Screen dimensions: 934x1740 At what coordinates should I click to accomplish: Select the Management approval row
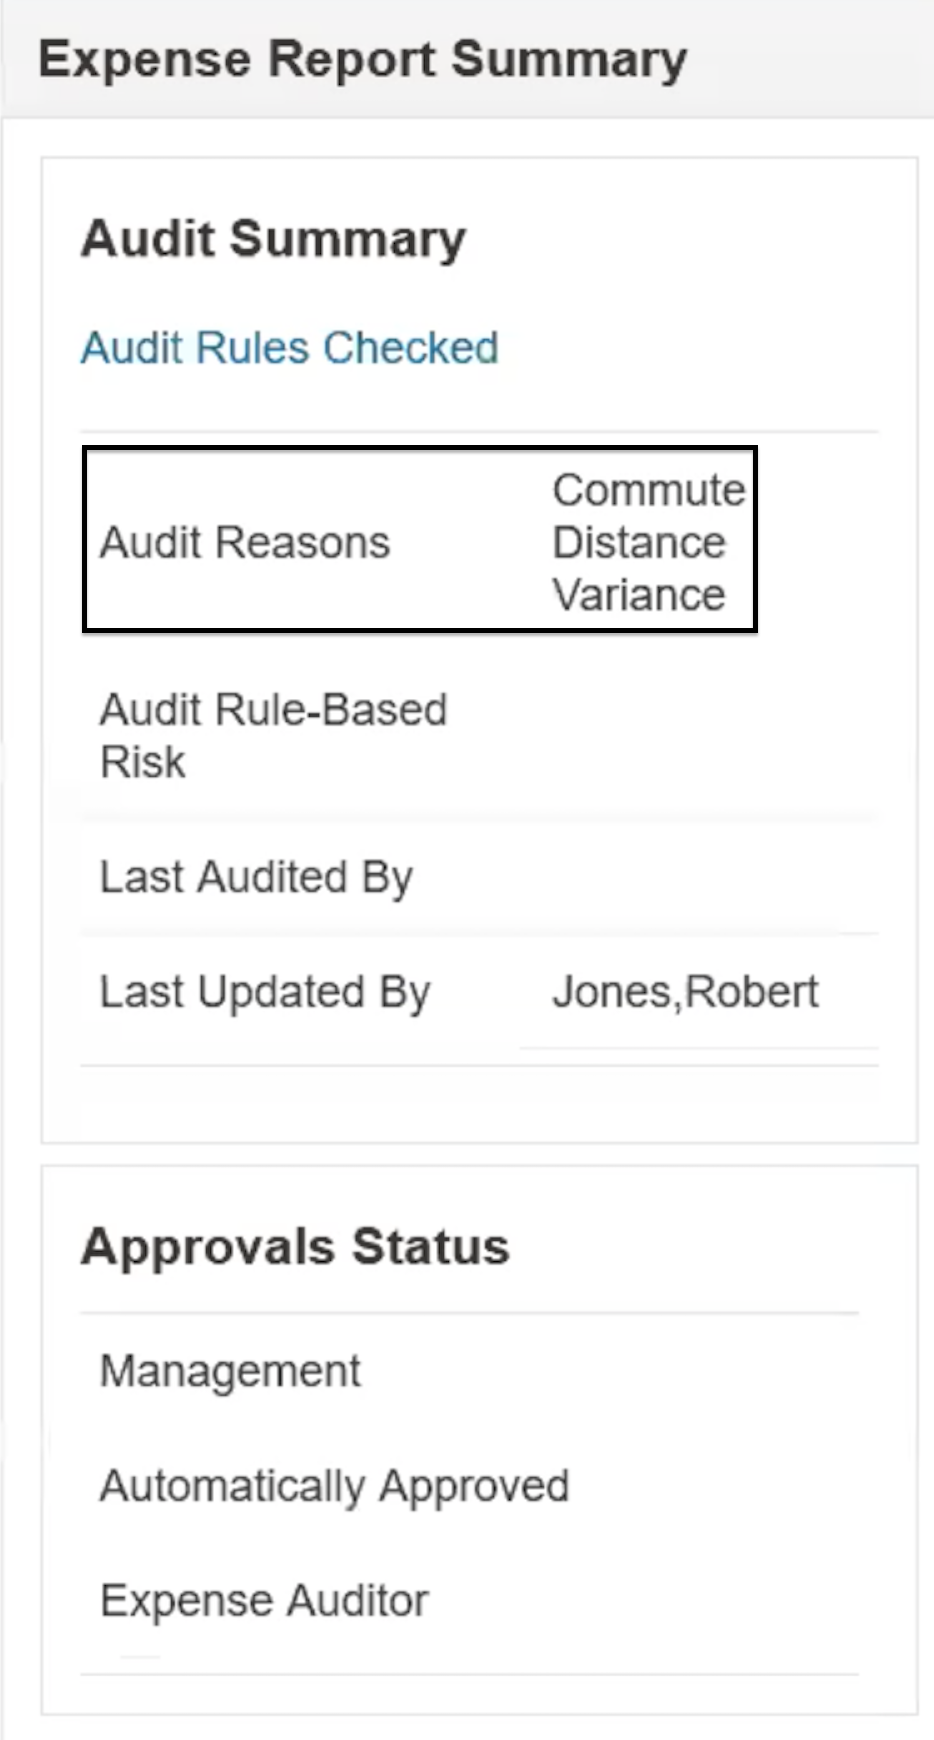(x=230, y=1369)
